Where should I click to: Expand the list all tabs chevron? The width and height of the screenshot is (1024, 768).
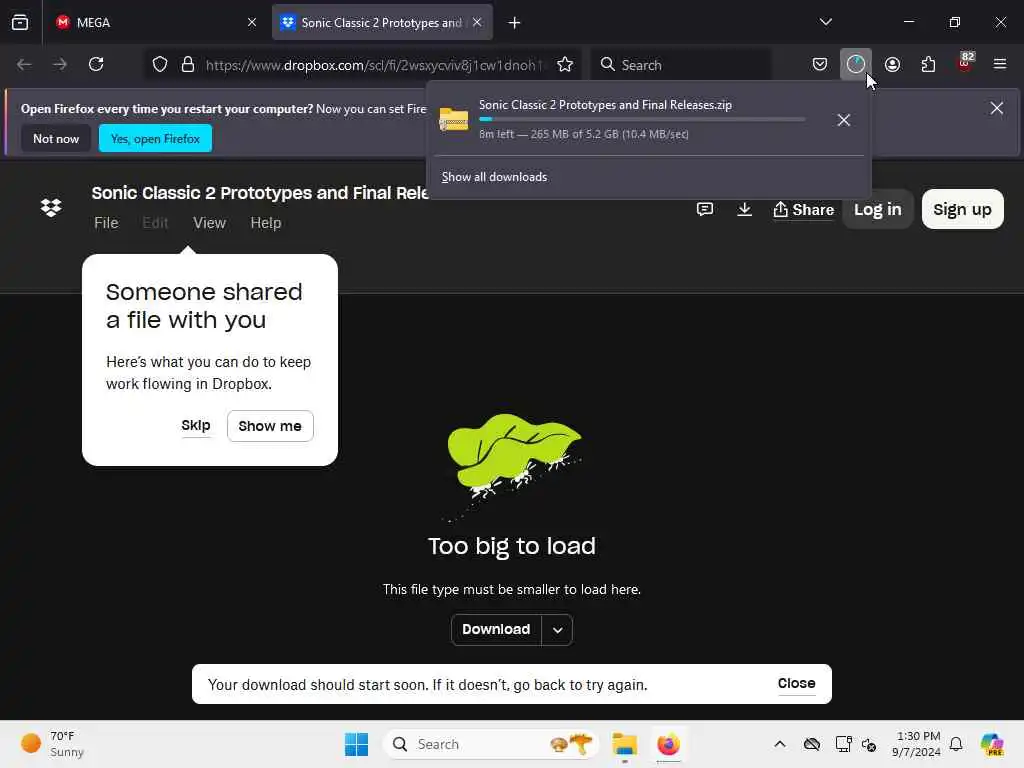click(x=825, y=22)
